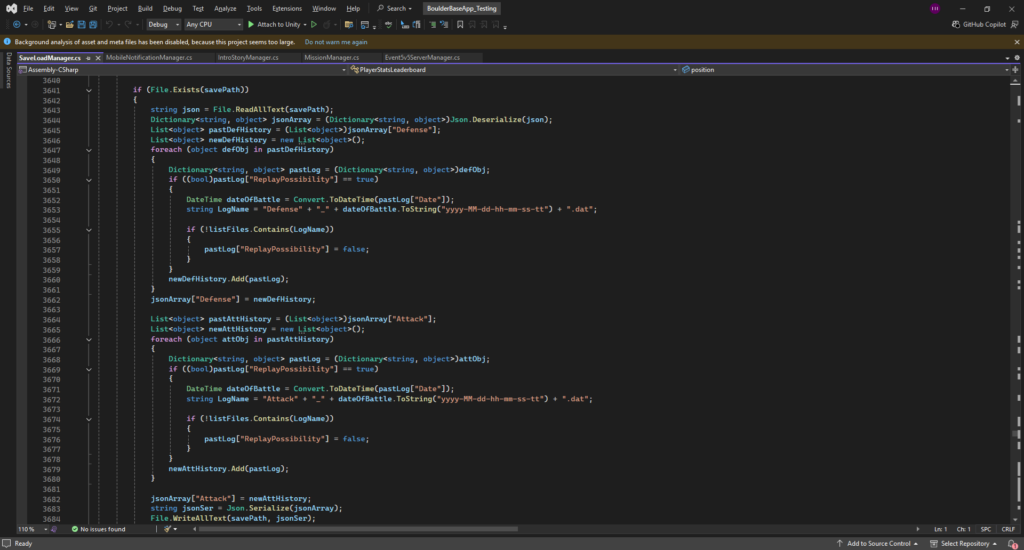
Task: Click the purple account avatar icon
Action: (935, 8)
